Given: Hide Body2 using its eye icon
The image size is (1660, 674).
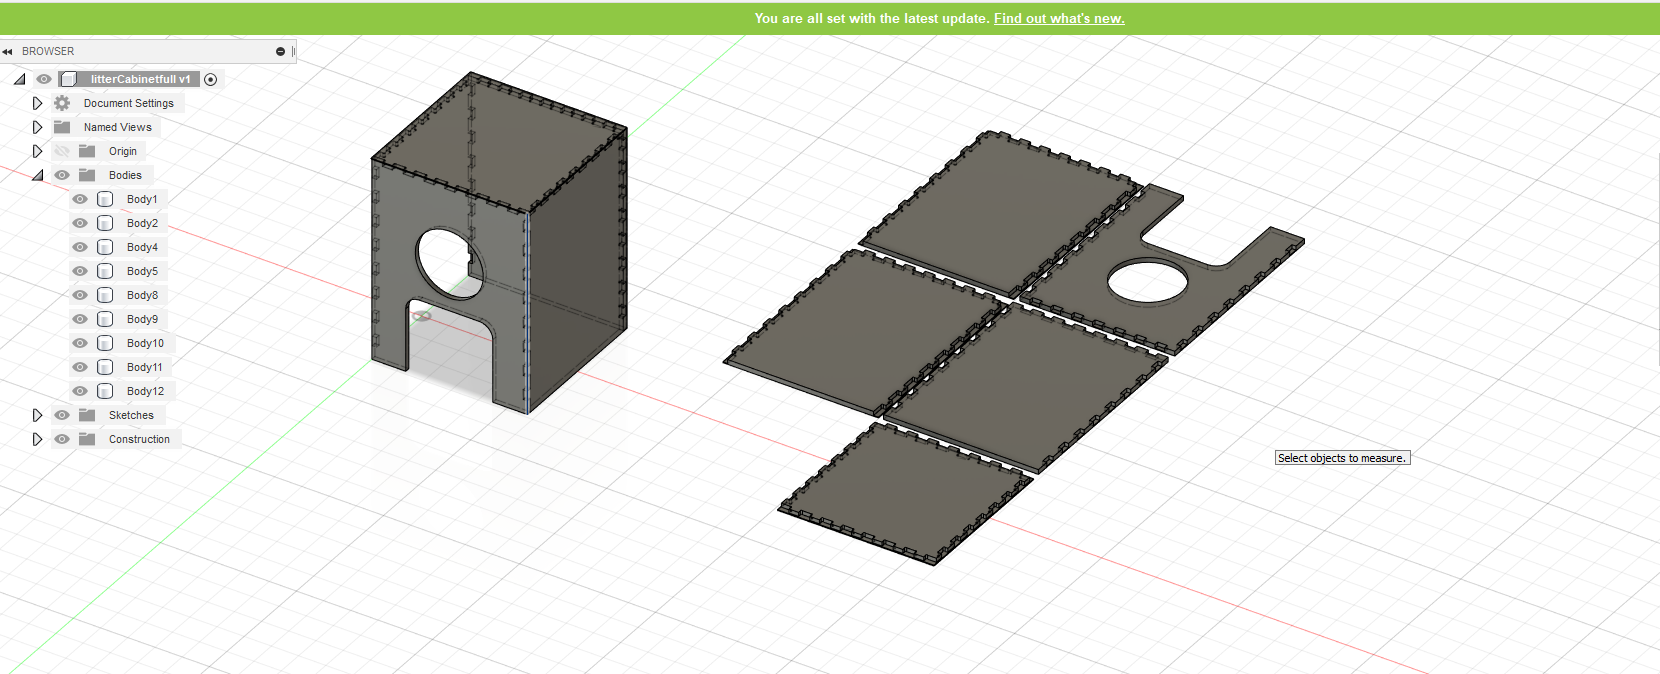Looking at the screenshot, I should (x=80, y=223).
